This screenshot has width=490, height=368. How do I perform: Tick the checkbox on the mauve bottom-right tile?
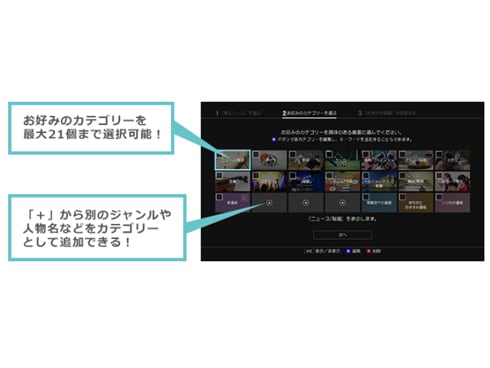click(439, 197)
